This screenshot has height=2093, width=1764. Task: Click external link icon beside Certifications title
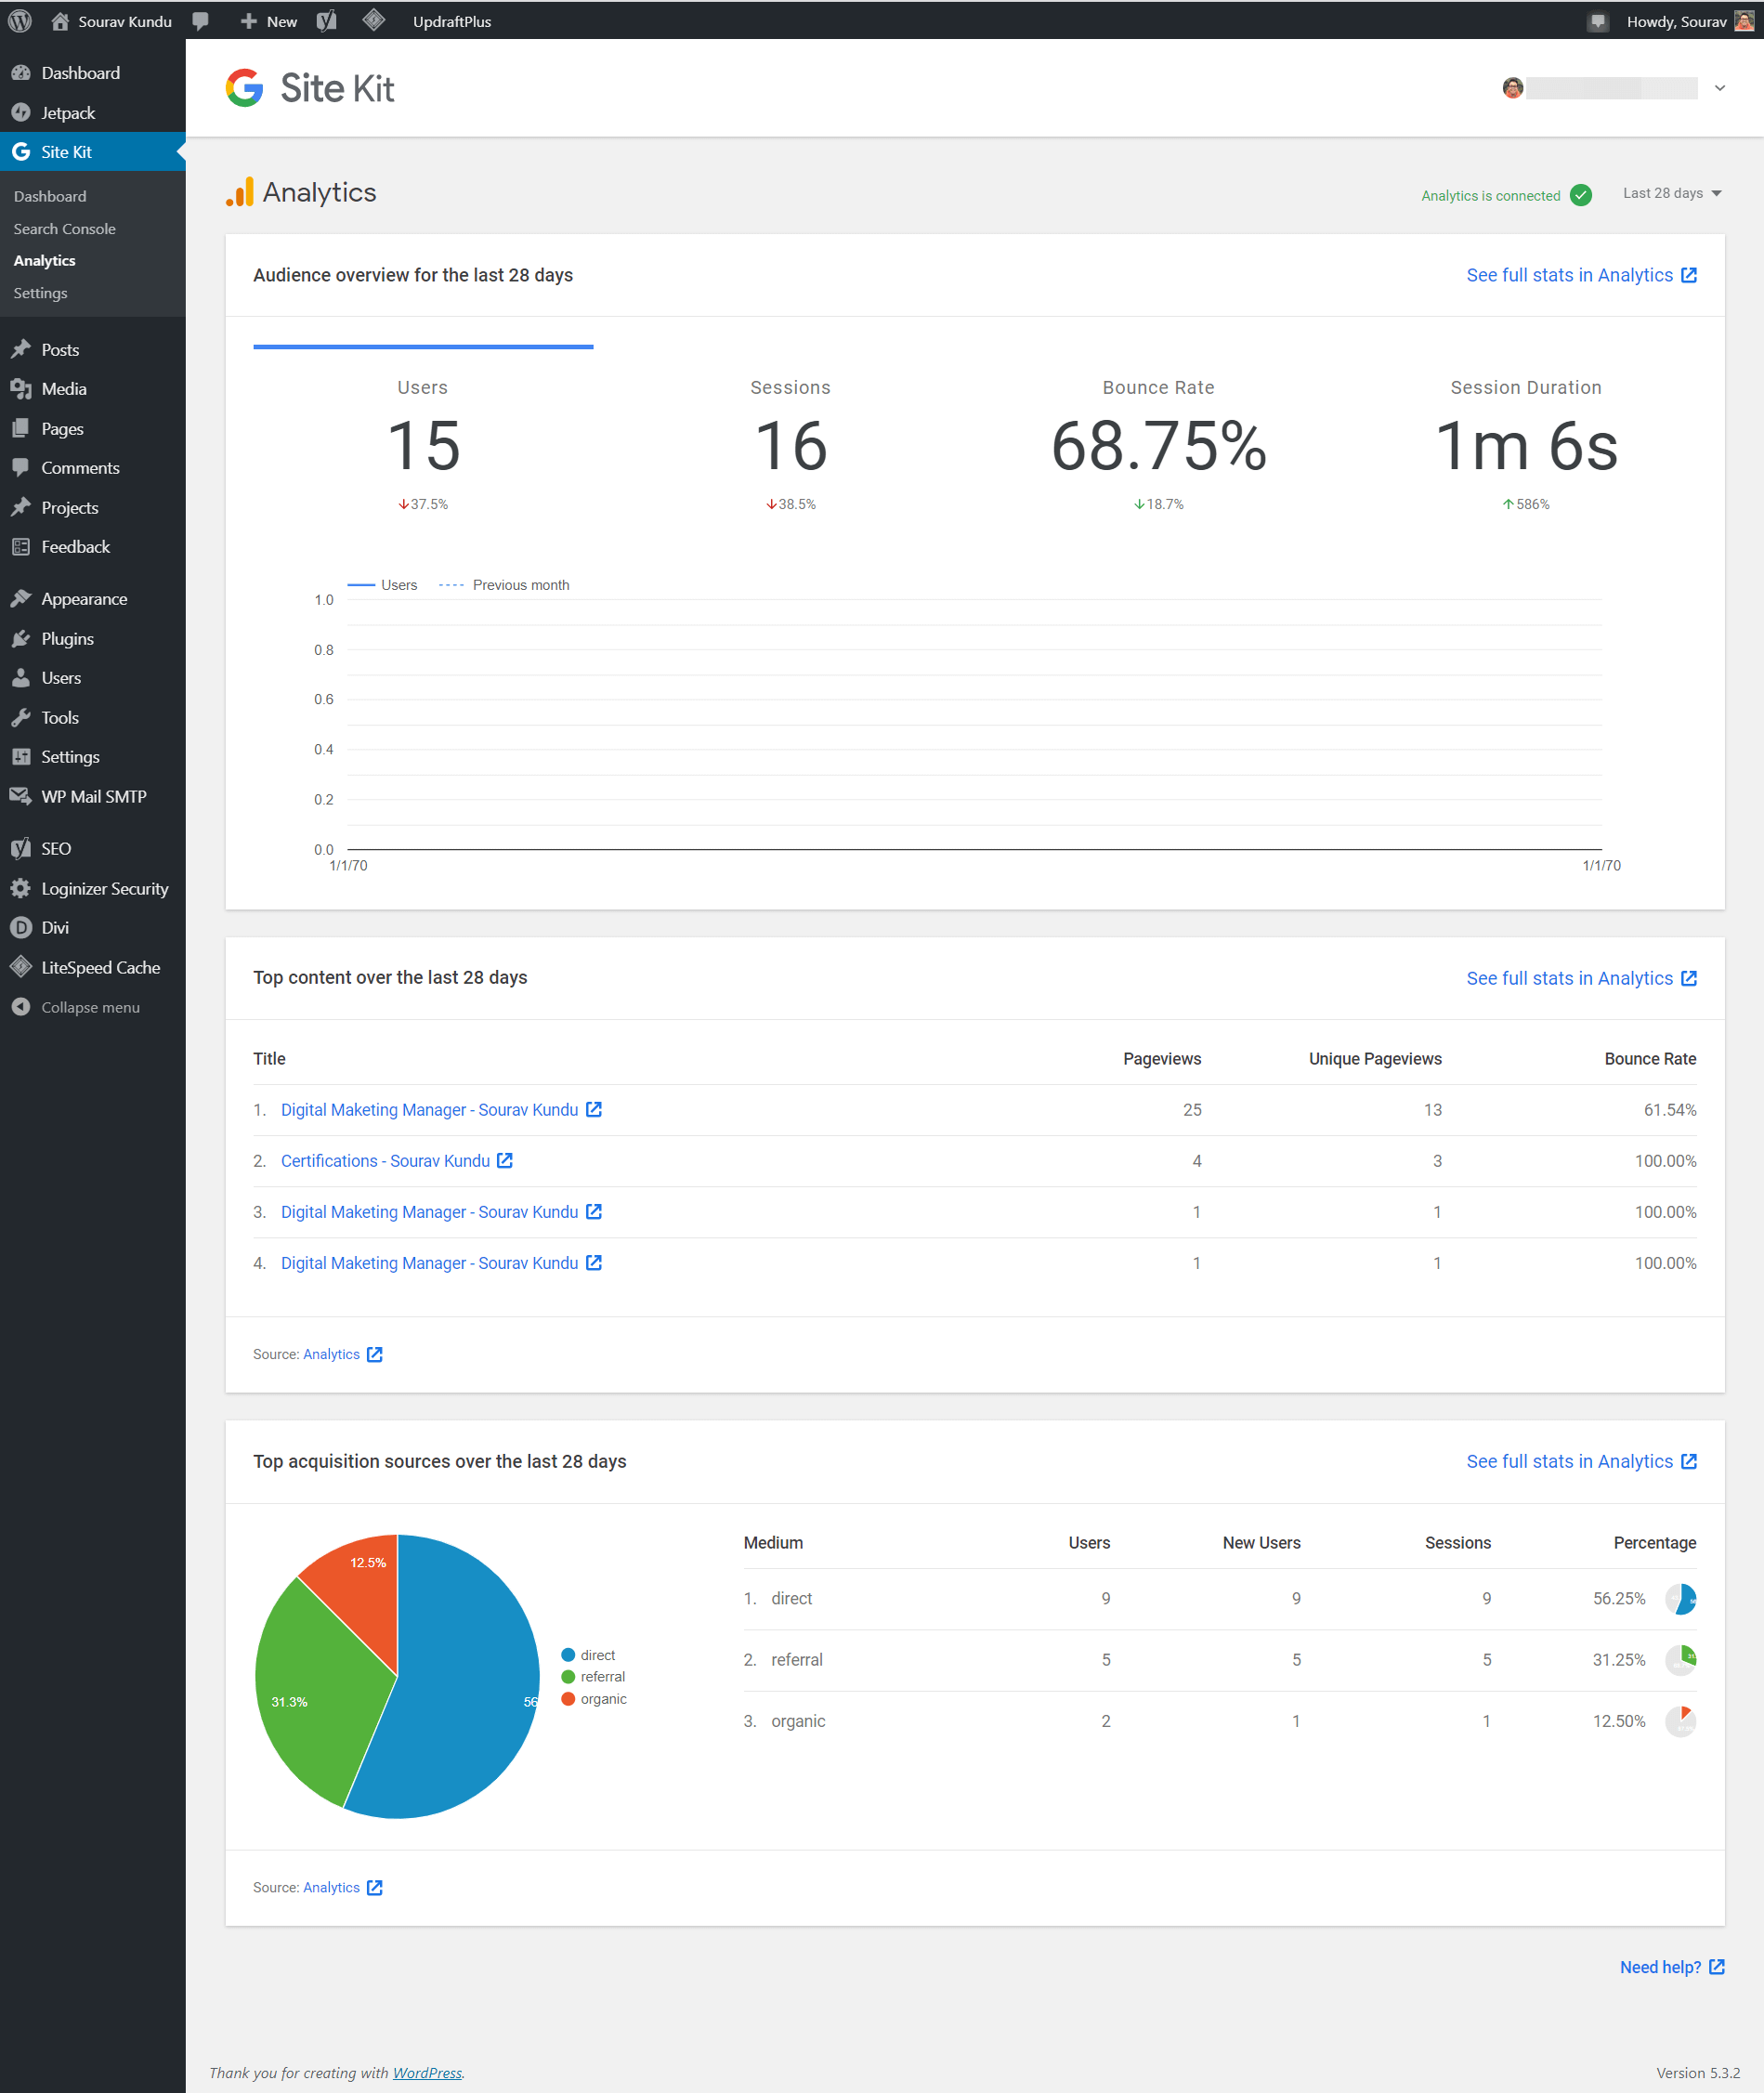pos(505,1160)
